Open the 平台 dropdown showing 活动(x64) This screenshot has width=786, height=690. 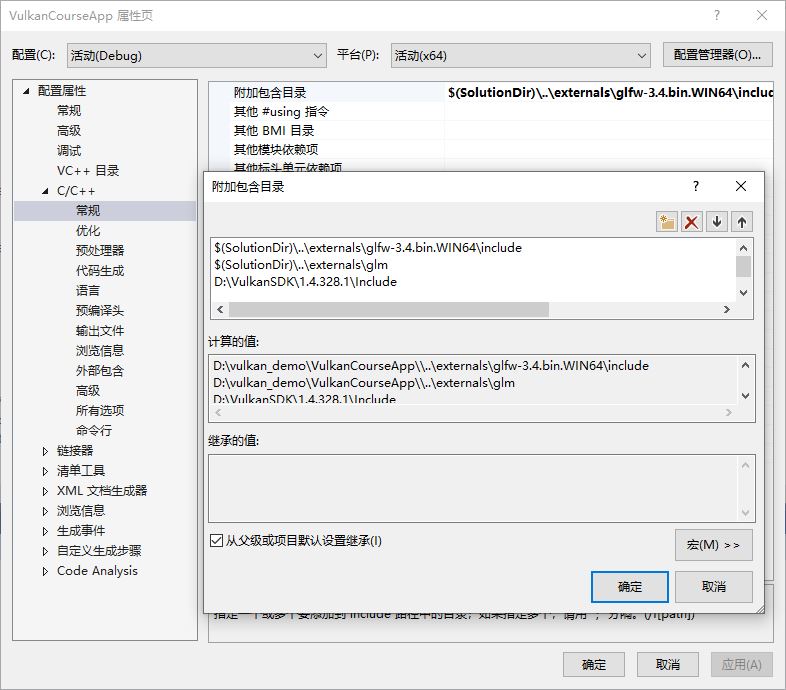pyautogui.click(x=519, y=56)
